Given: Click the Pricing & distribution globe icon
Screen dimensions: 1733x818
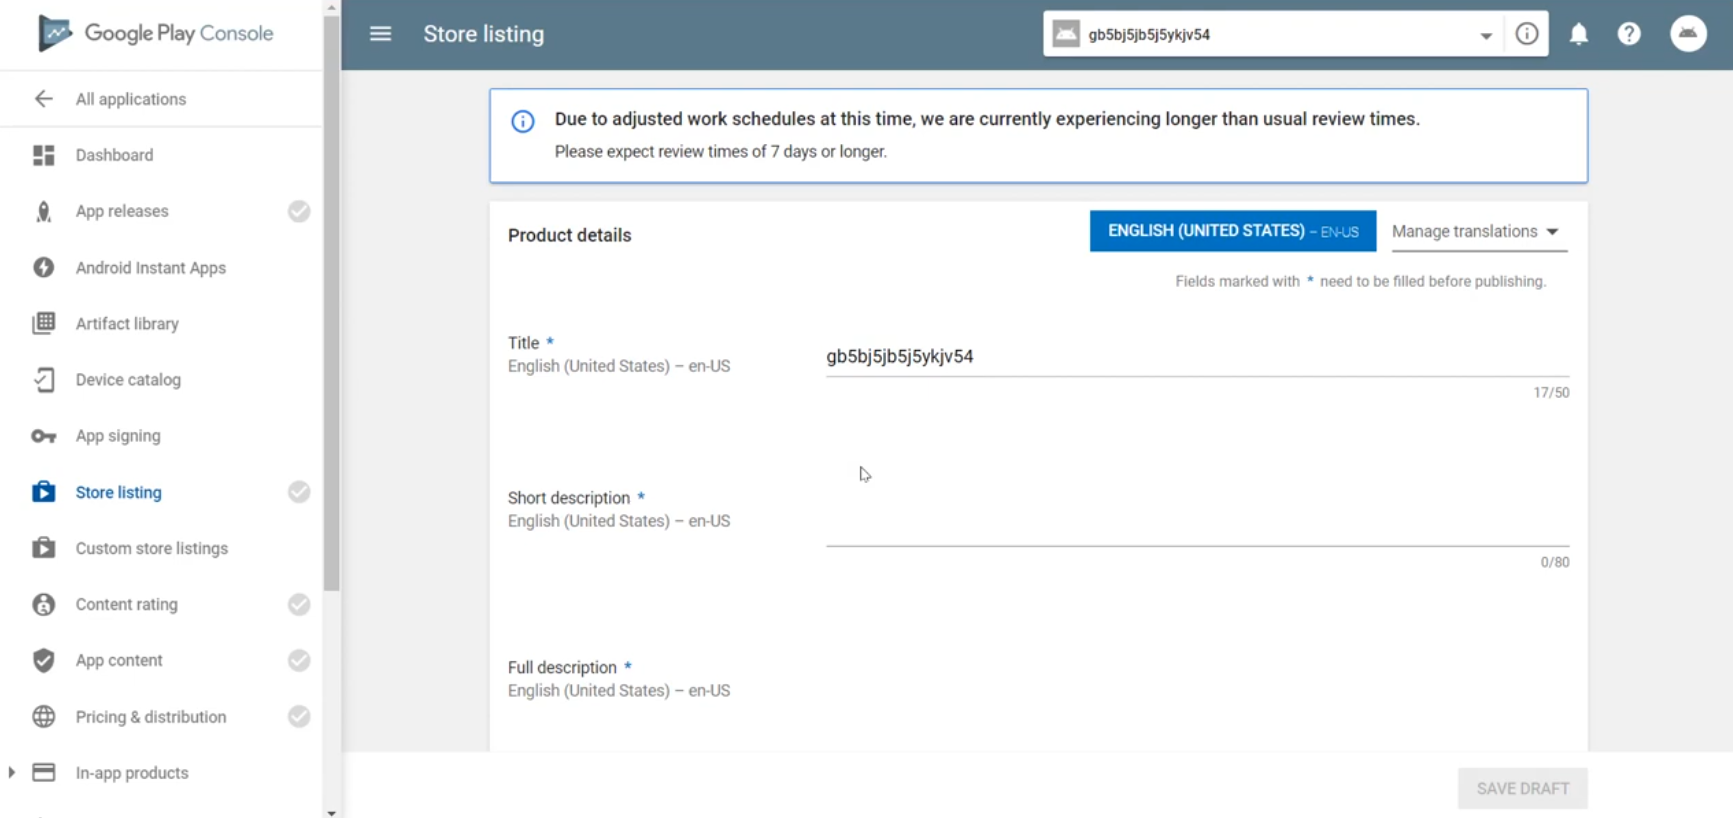Looking at the screenshot, I should [x=43, y=717].
